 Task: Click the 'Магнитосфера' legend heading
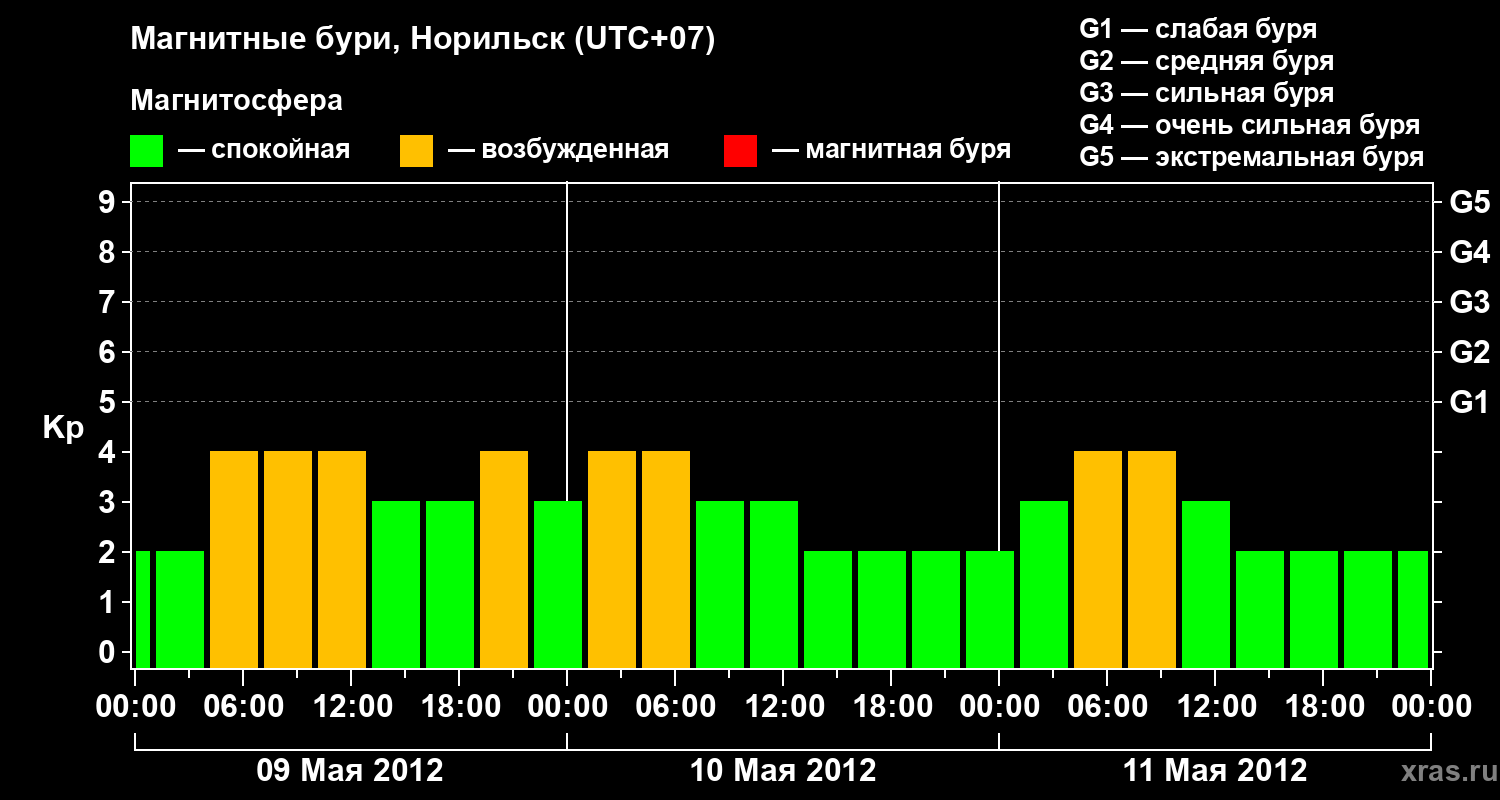click(236, 101)
